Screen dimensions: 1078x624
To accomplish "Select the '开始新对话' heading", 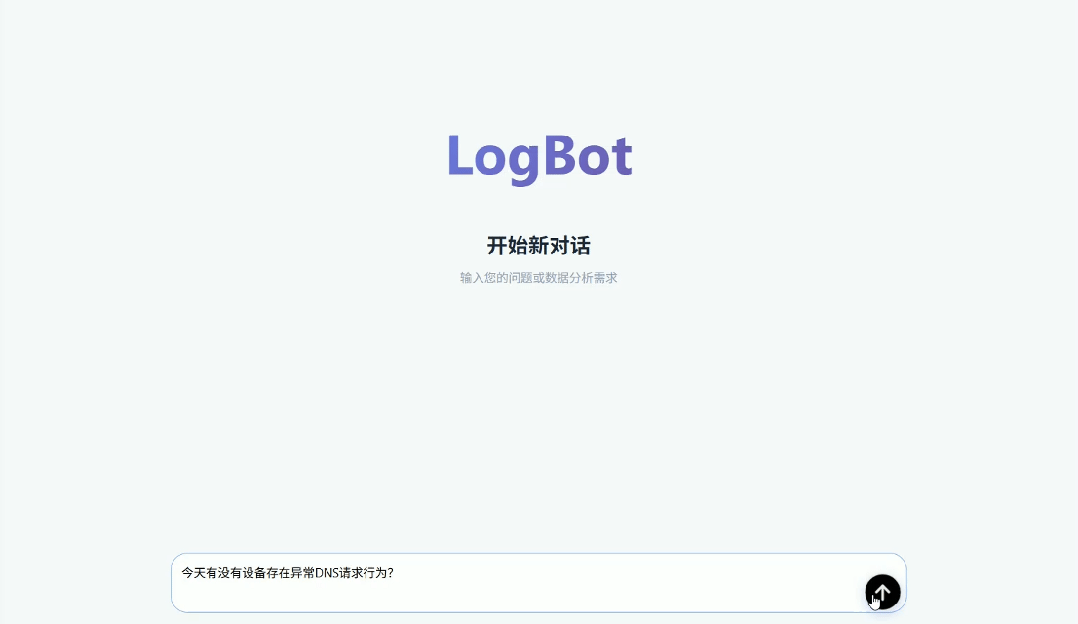I will click(x=538, y=245).
